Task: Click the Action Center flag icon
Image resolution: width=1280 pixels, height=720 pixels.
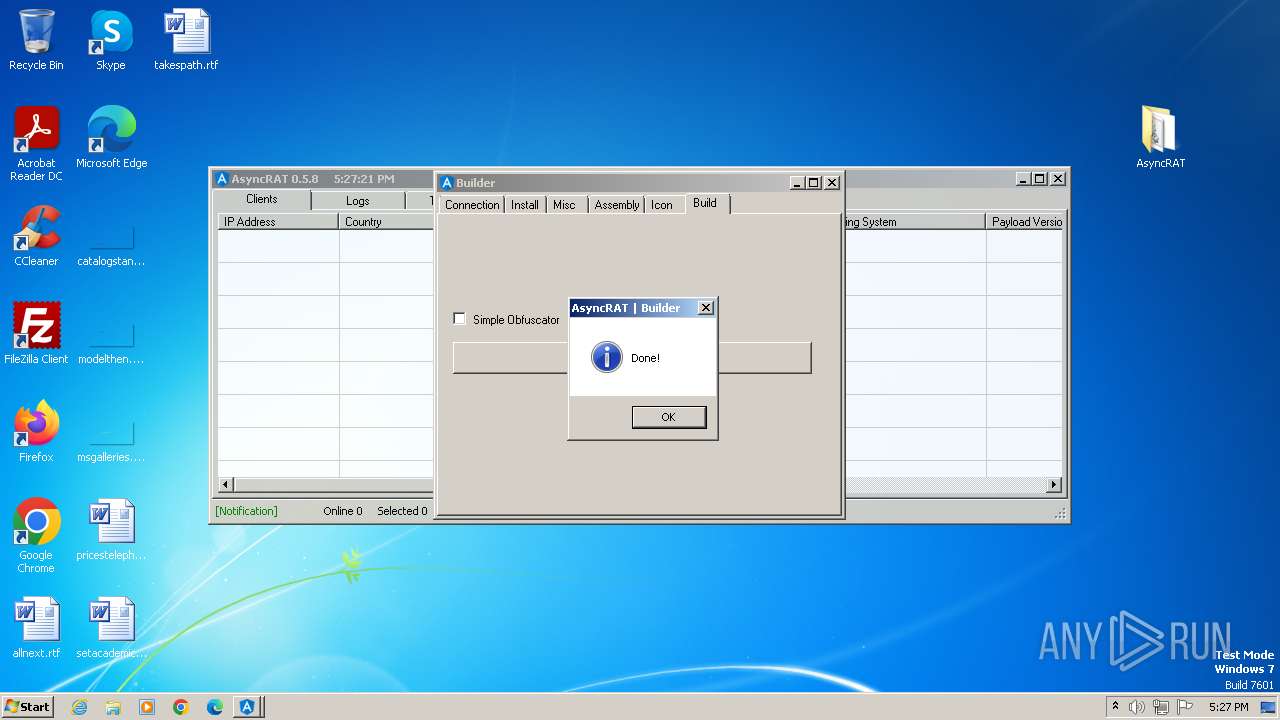Action: (x=1185, y=707)
